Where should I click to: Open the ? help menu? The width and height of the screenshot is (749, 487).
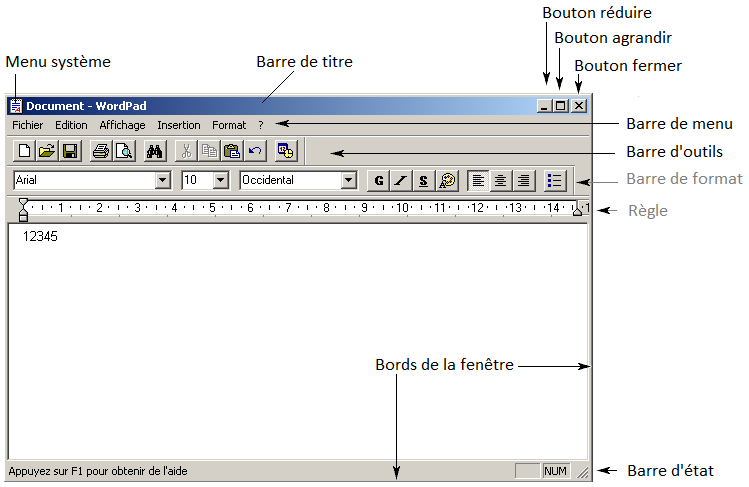click(261, 125)
